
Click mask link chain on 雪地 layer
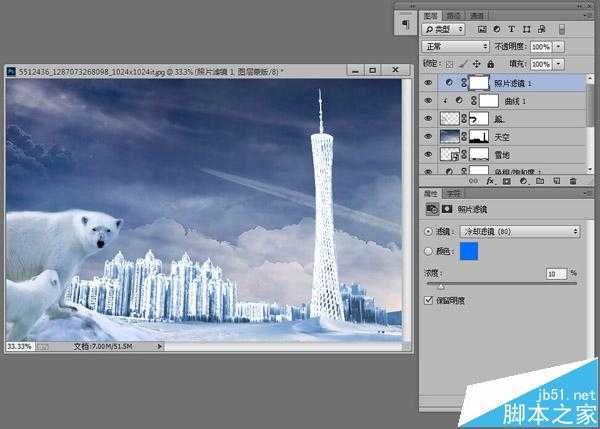click(464, 154)
